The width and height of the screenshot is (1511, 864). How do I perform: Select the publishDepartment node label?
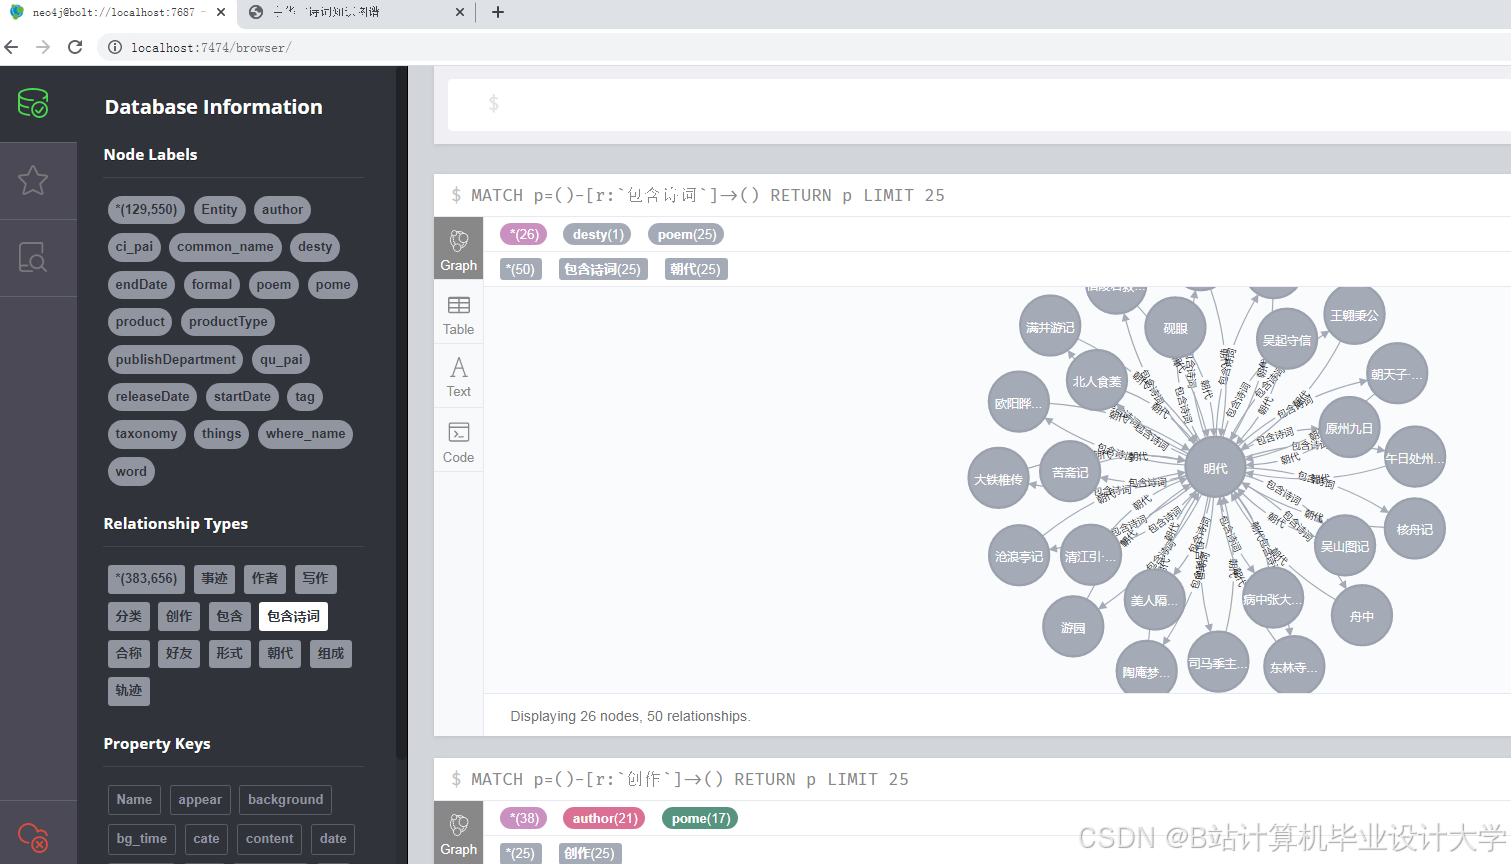pos(175,360)
